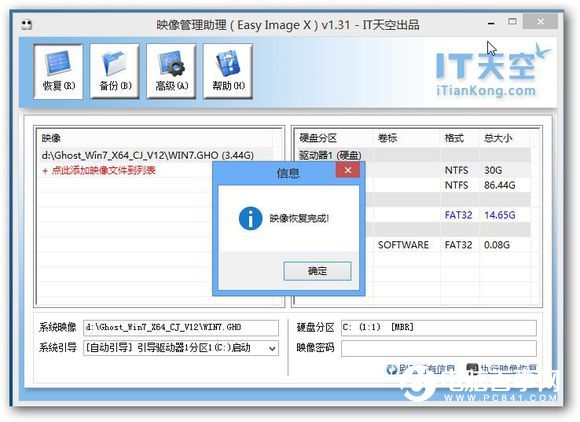Click the 卷标 column header

pyautogui.click(x=407, y=138)
